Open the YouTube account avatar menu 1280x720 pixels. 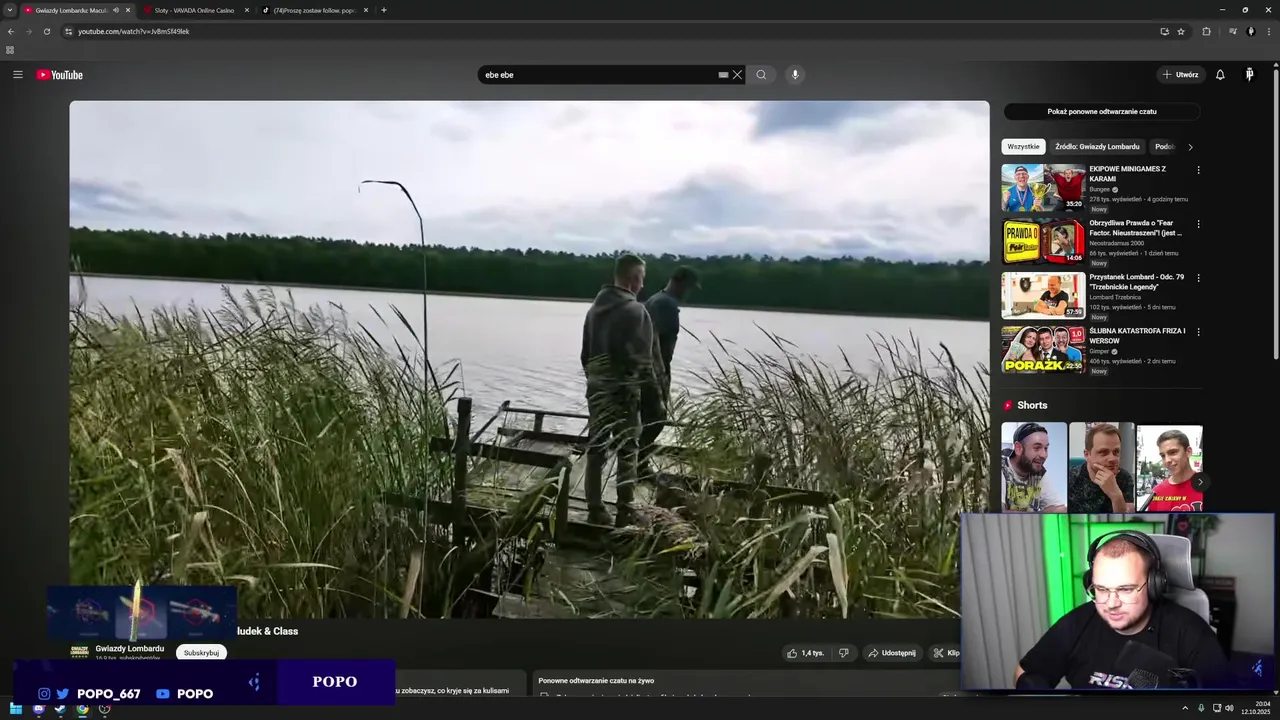click(1249, 75)
